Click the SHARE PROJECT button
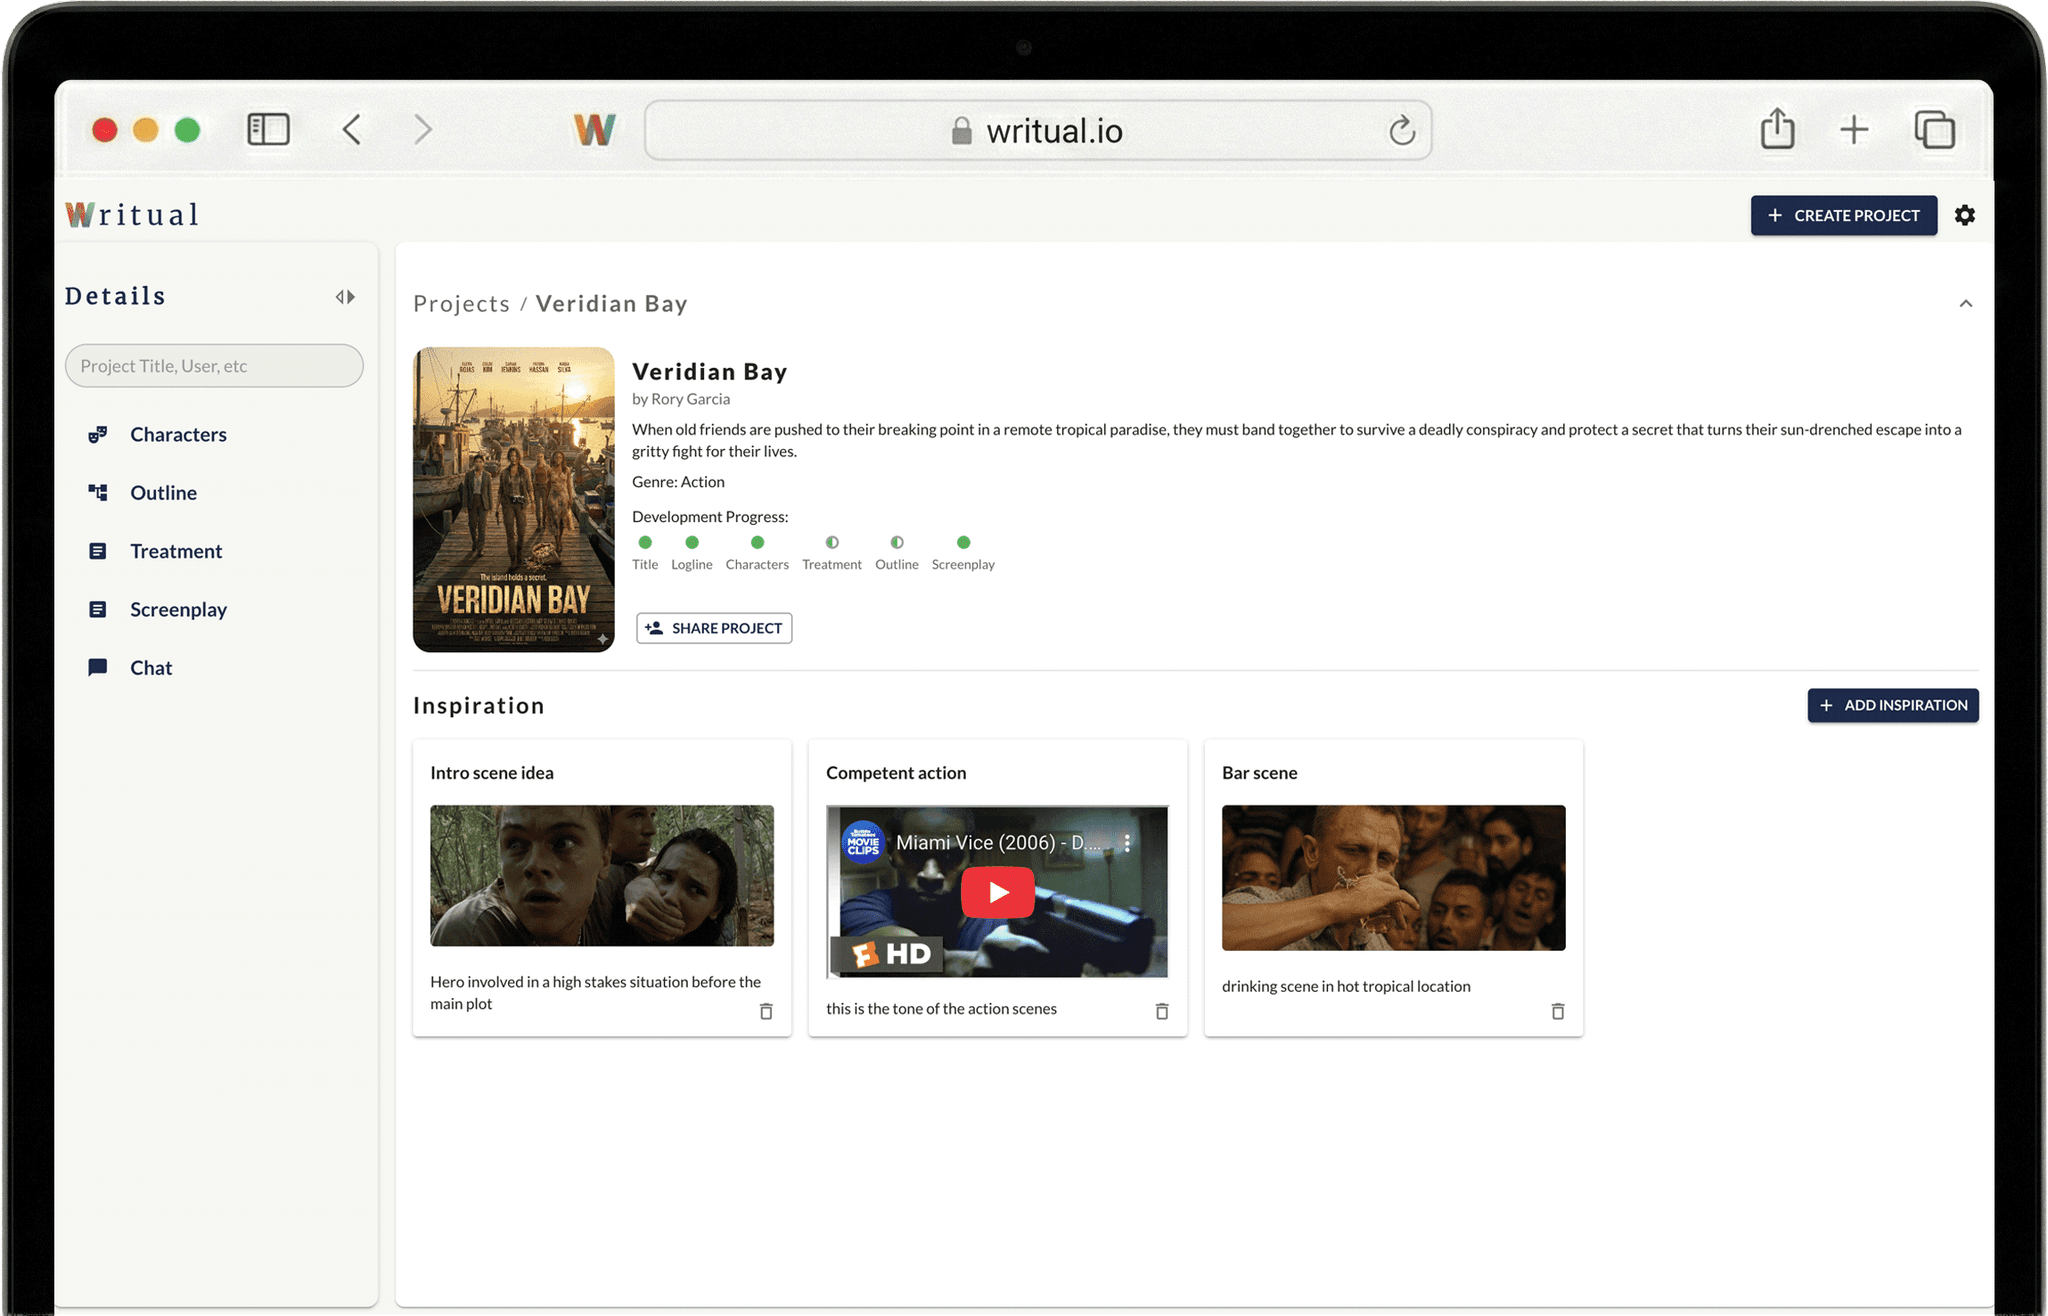Screen dimensions: 2048x1316 click(713, 628)
